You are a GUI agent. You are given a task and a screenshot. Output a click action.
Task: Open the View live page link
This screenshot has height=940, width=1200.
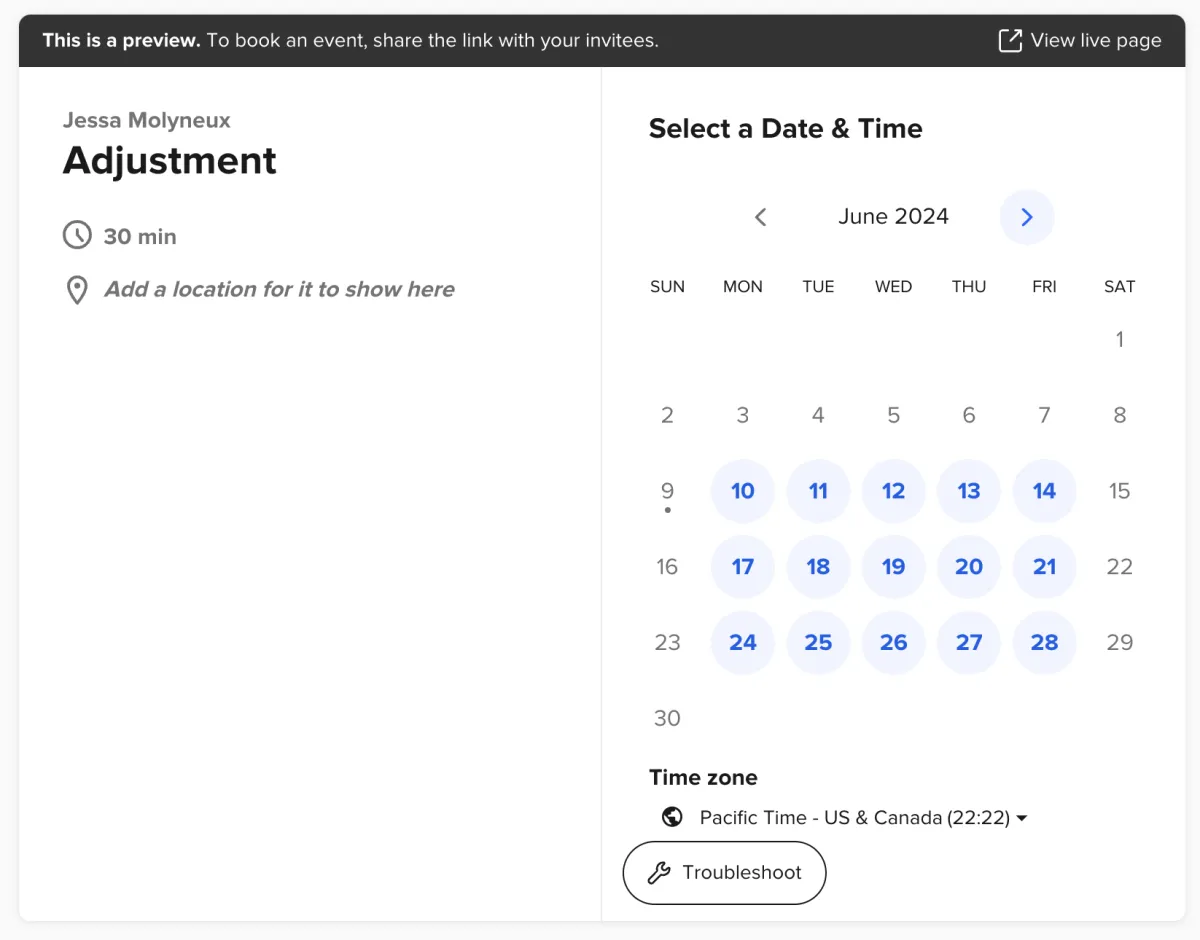pyautogui.click(x=1080, y=41)
